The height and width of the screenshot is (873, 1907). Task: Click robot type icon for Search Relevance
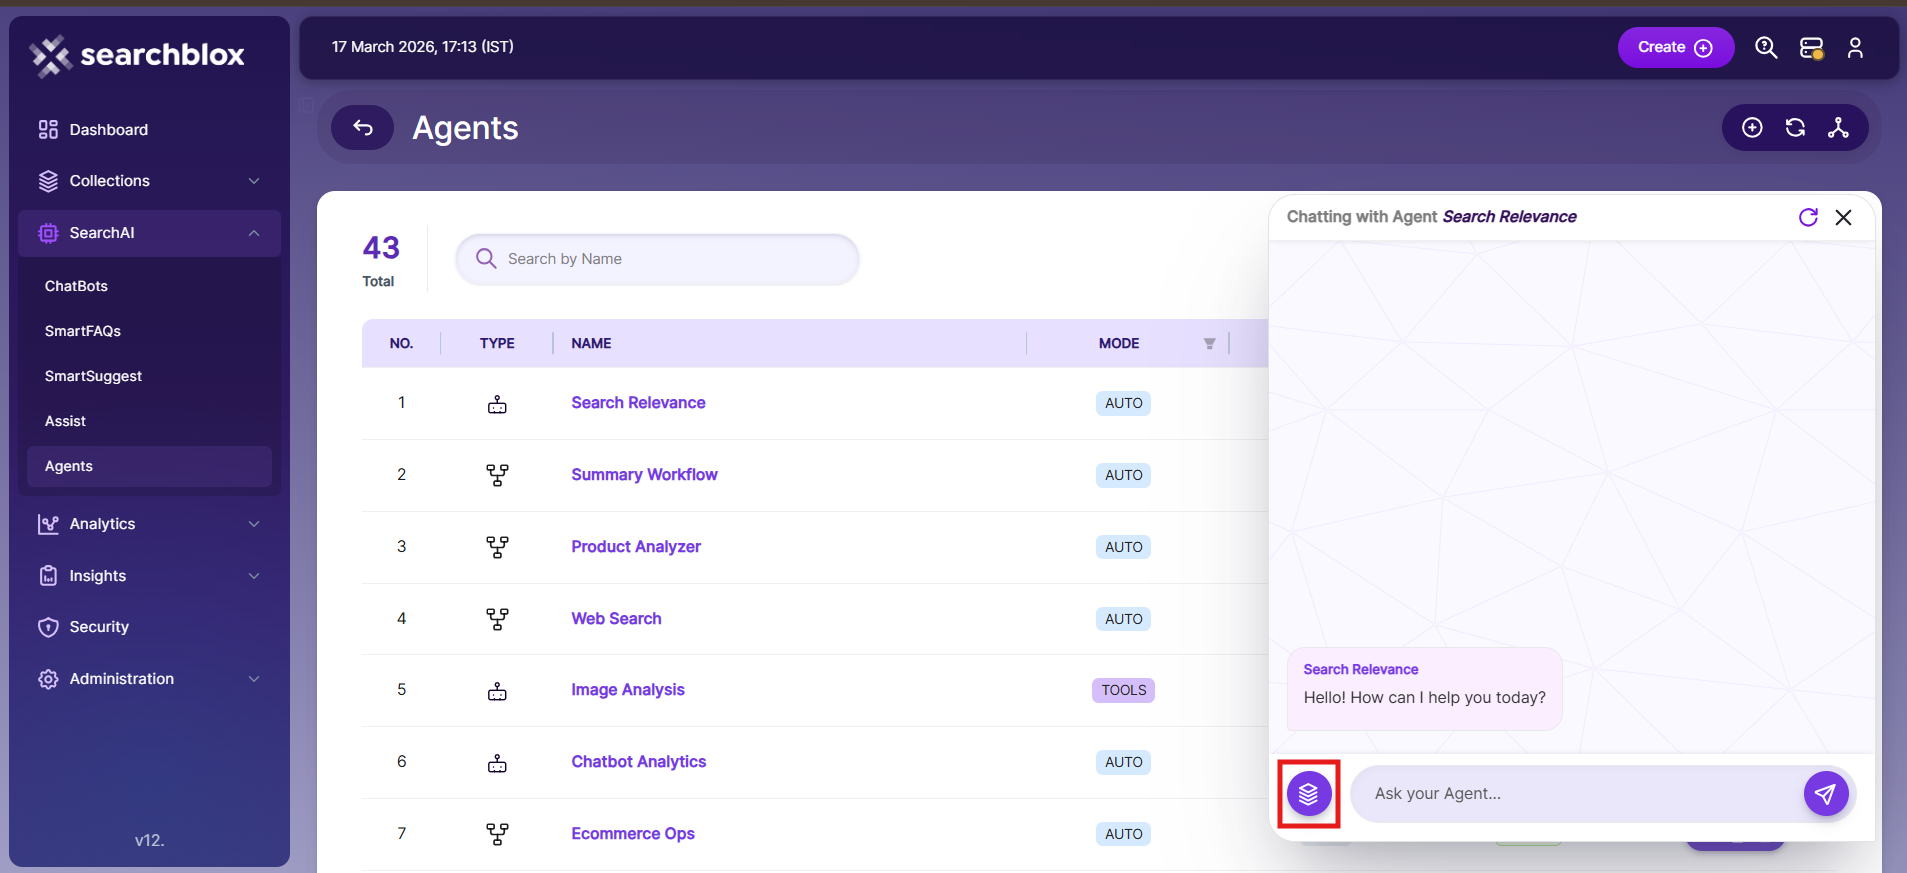[x=497, y=404]
